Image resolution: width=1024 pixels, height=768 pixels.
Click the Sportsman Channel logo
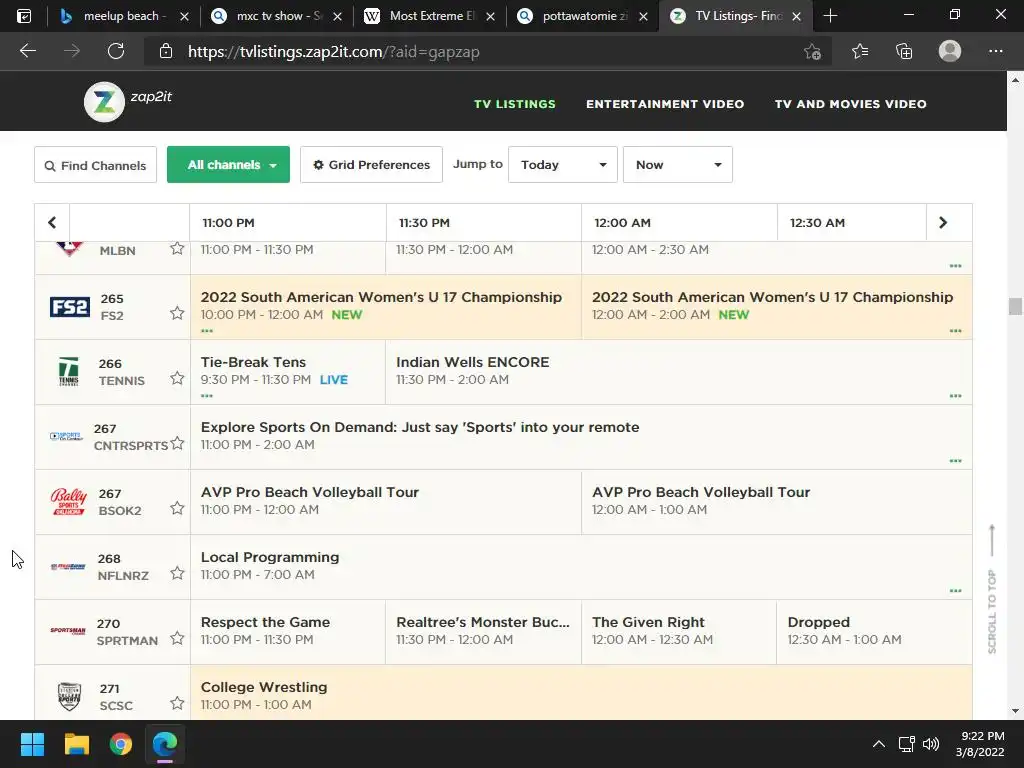coord(68,631)
